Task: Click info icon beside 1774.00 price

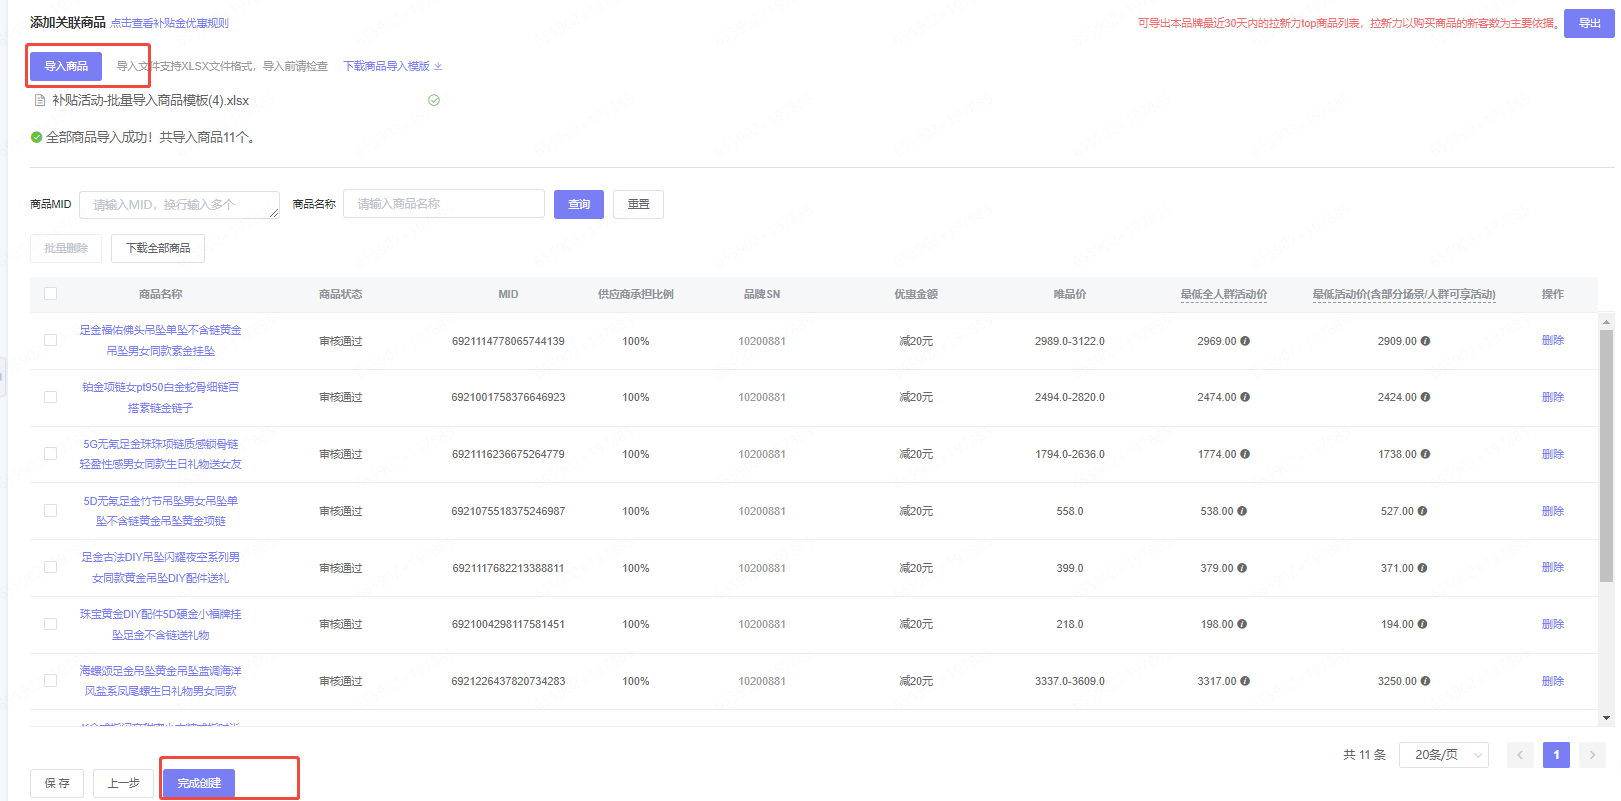Action: click(1245, 454)
